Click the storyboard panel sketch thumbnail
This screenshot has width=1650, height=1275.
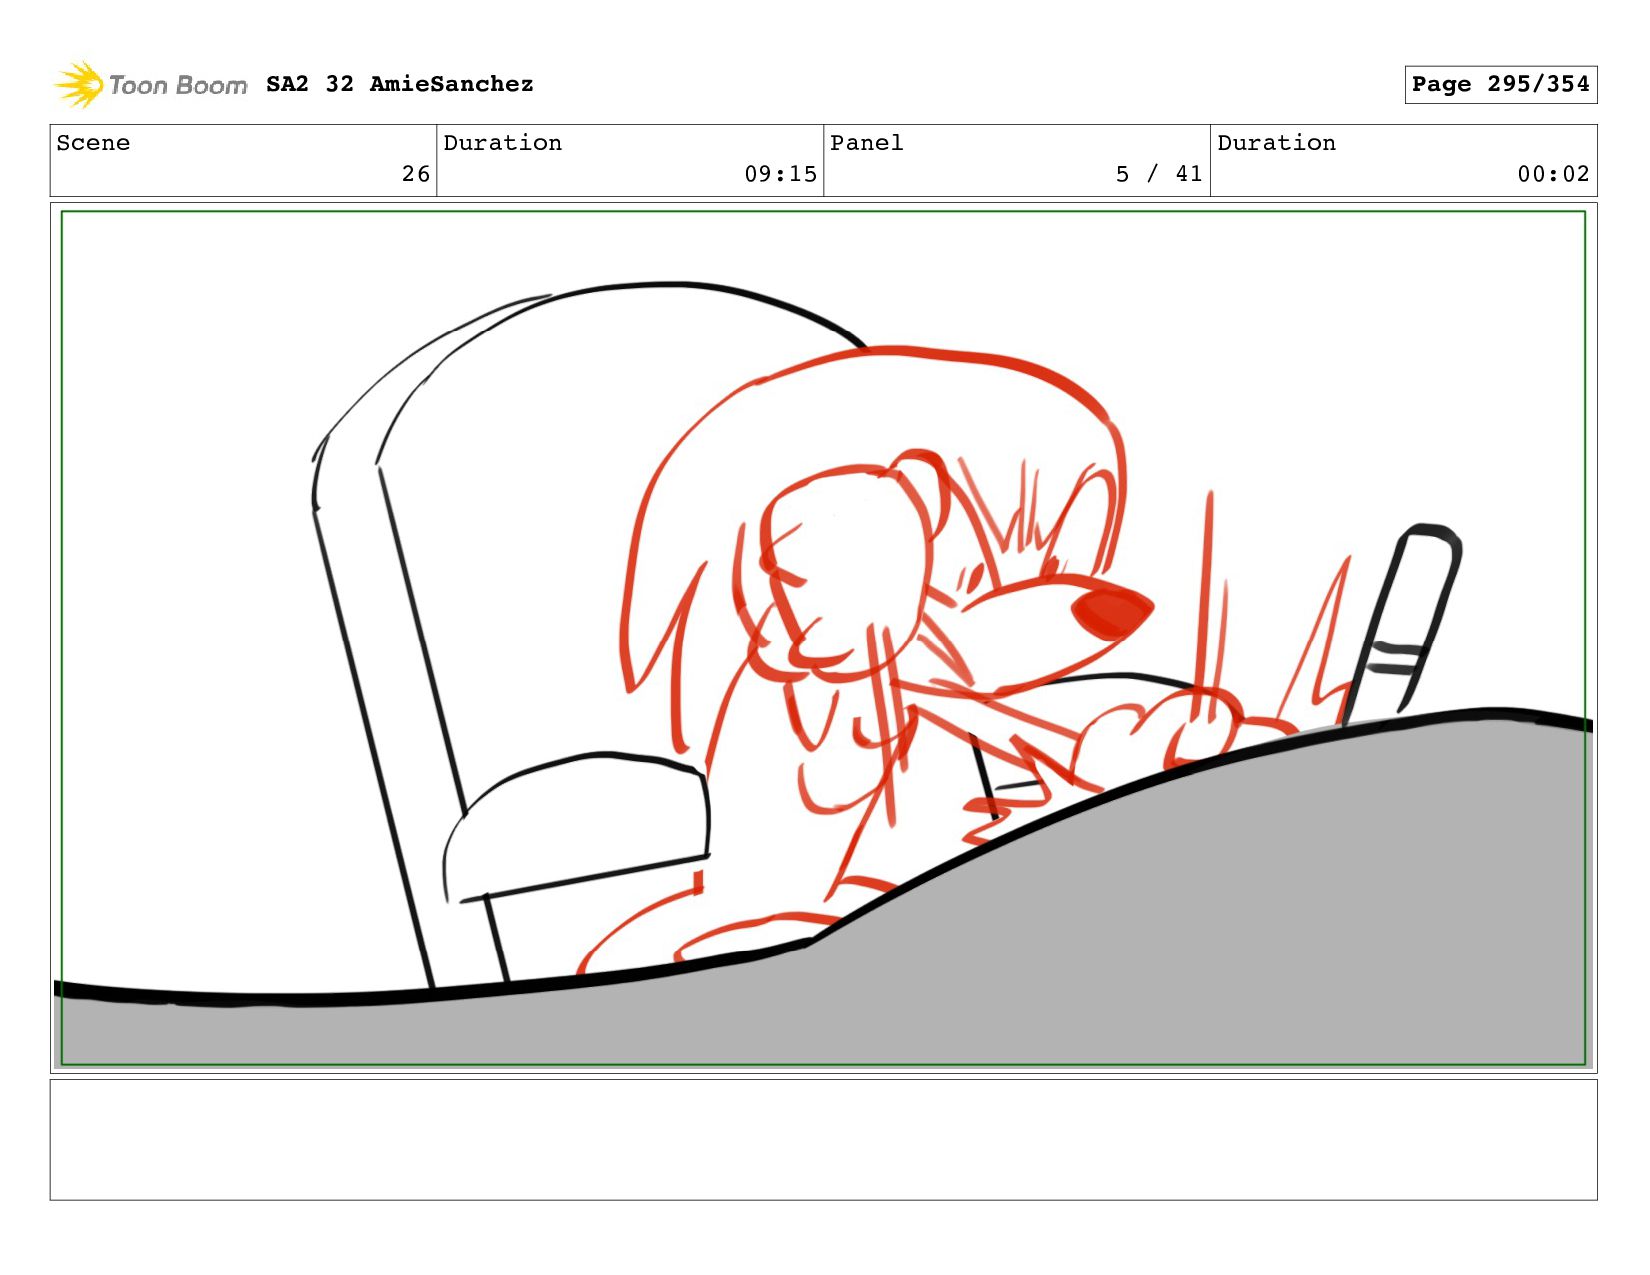[823, 638]
